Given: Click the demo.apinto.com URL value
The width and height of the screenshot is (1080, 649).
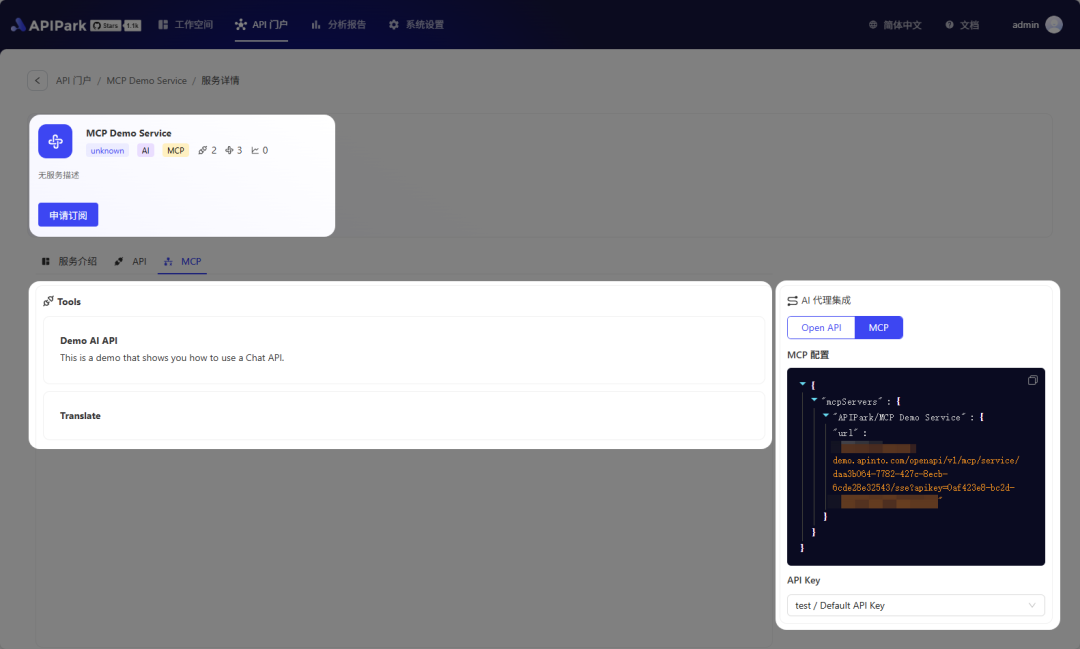Looking at the screenshot, I should tap(924, 474).
